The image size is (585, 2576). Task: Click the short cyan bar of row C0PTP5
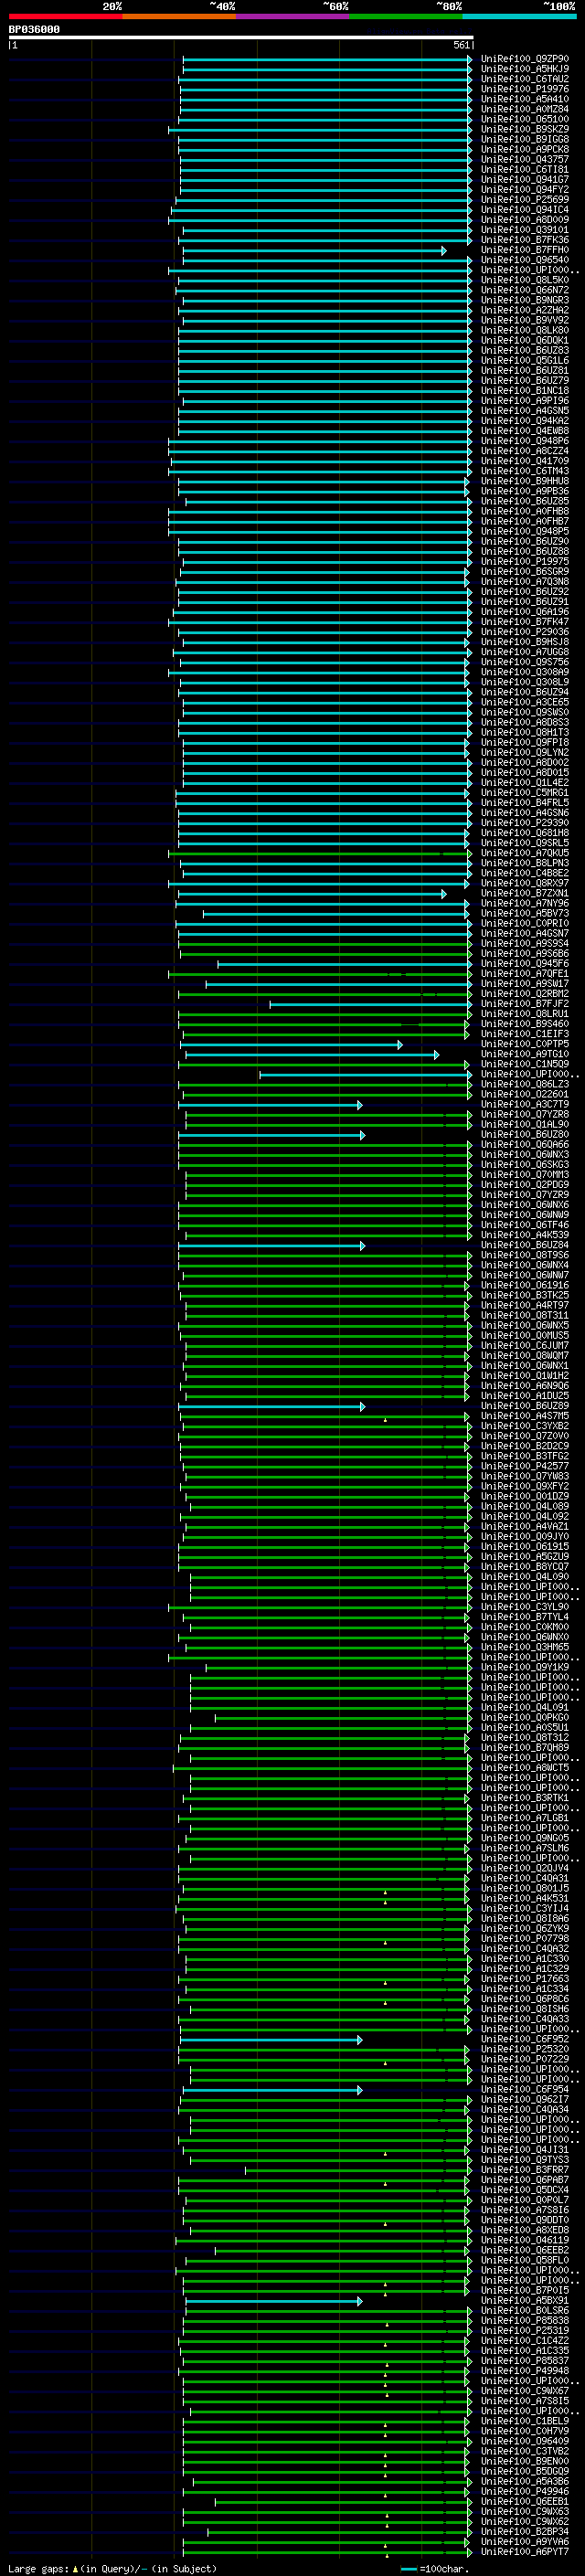coord(292,1044)
